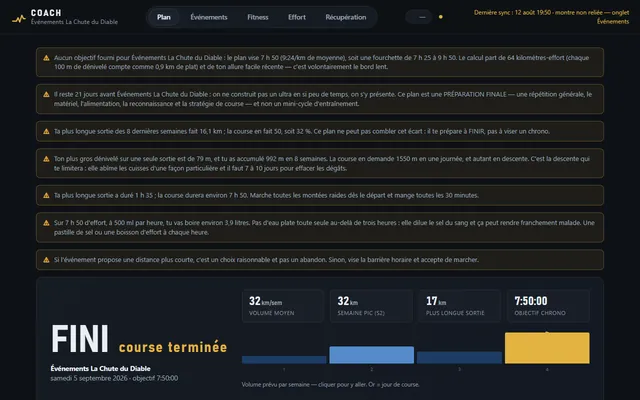The height and width of the screenshot is (400, 640).
Task: Click the 'Aucun objectif fourni' alert text
Action: (x=322, y=62)
